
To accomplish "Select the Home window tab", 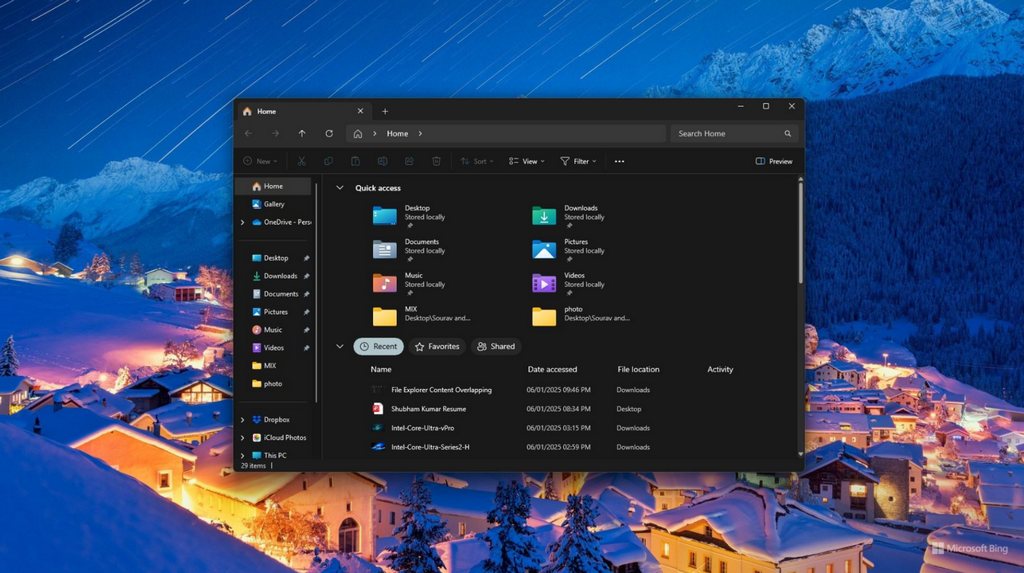I will coord(303,112).
